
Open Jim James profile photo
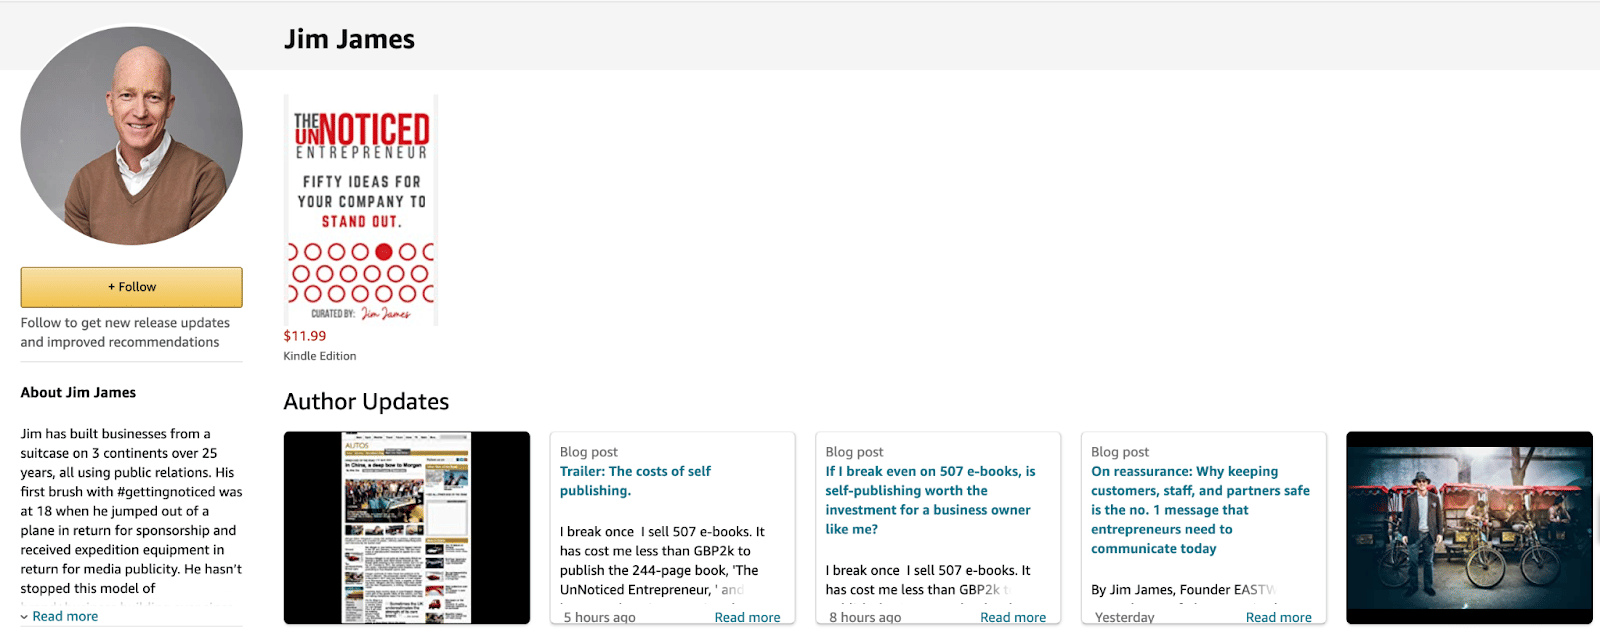(x=131, y=136)
